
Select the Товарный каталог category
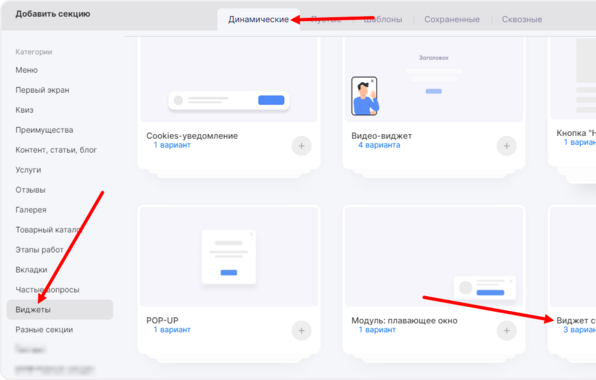pos(49,230)
